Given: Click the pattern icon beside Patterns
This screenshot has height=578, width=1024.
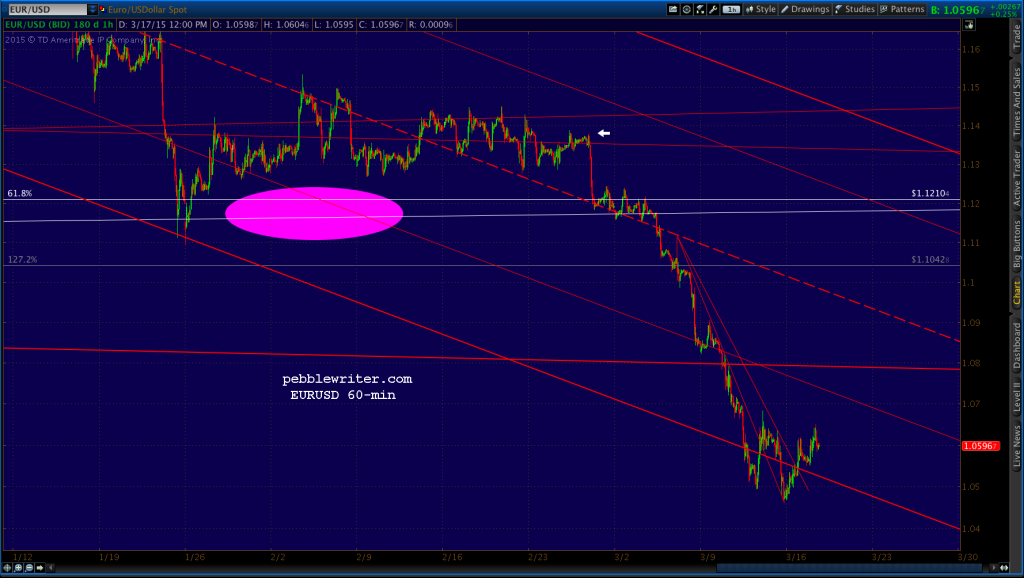Looking at the screenshot, I should 882,9.
